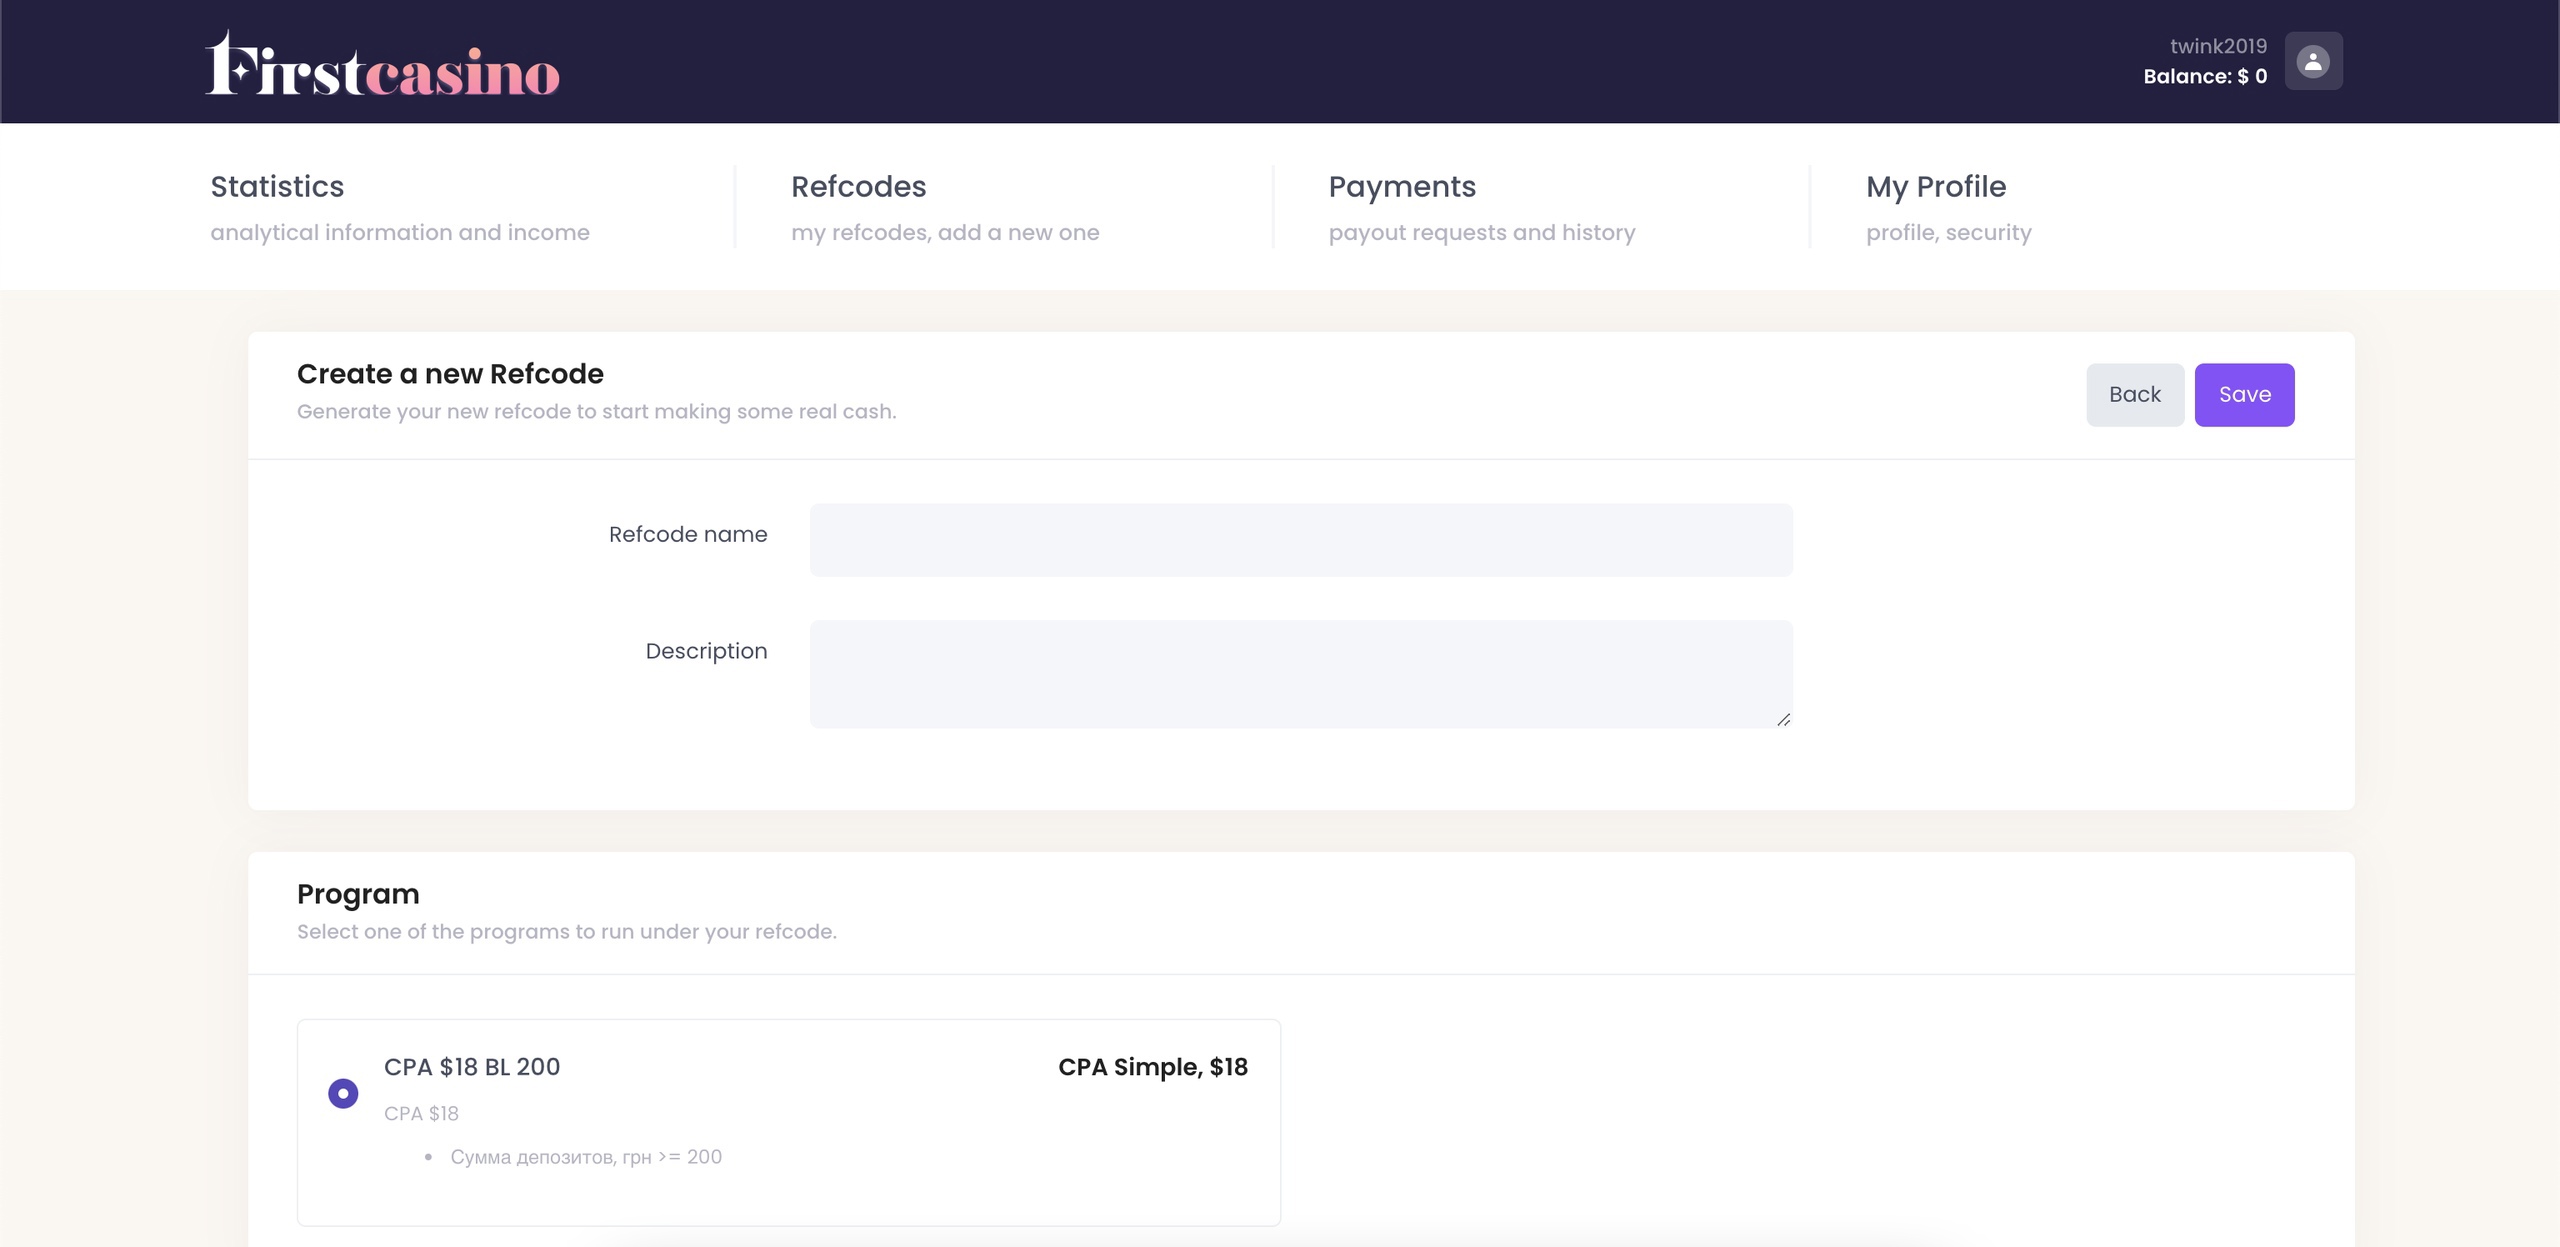Click the CPA $18 BL 200 program title
The width and height of the screenshot is (2560, 1247).
coord(472,1067)
